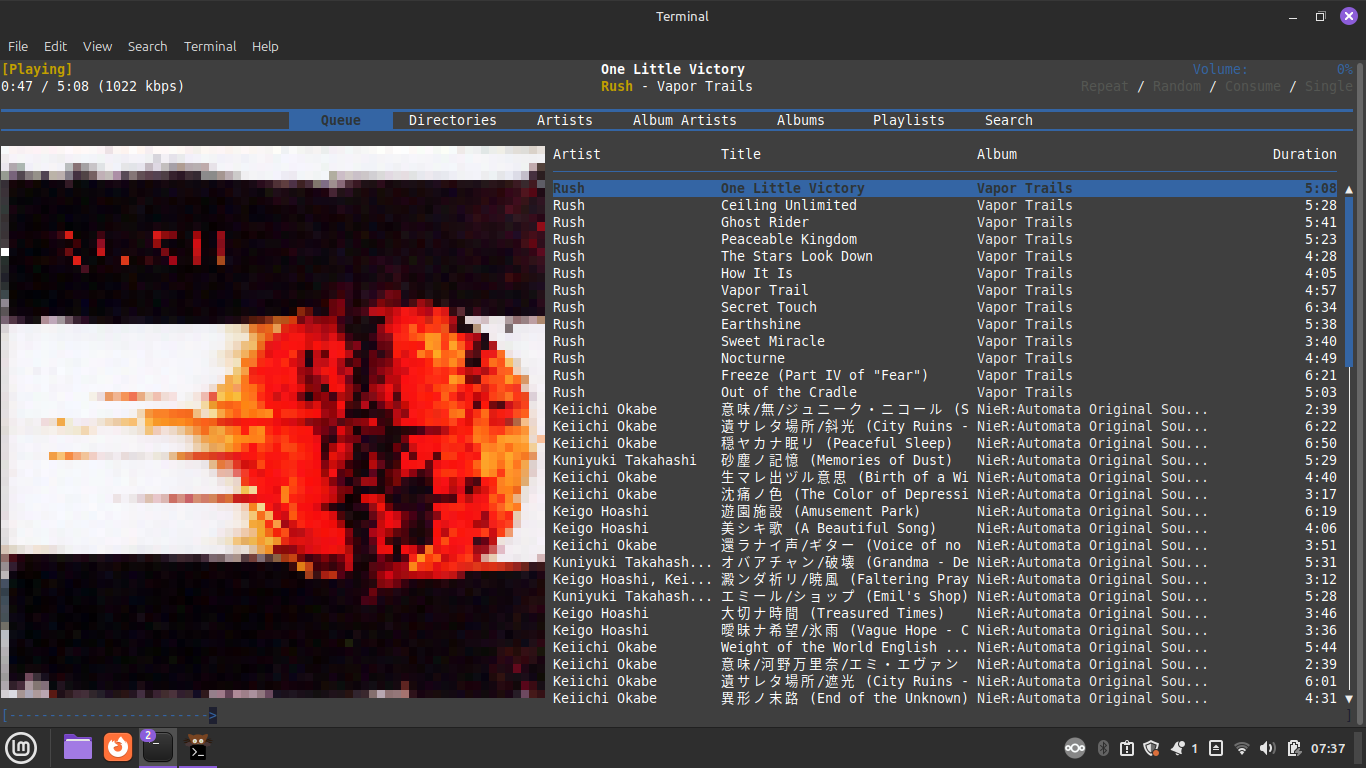Viewport: 1366px width, 768px height.
Task: Select the song "The Stars Look Down"
Action: point(945,256)
